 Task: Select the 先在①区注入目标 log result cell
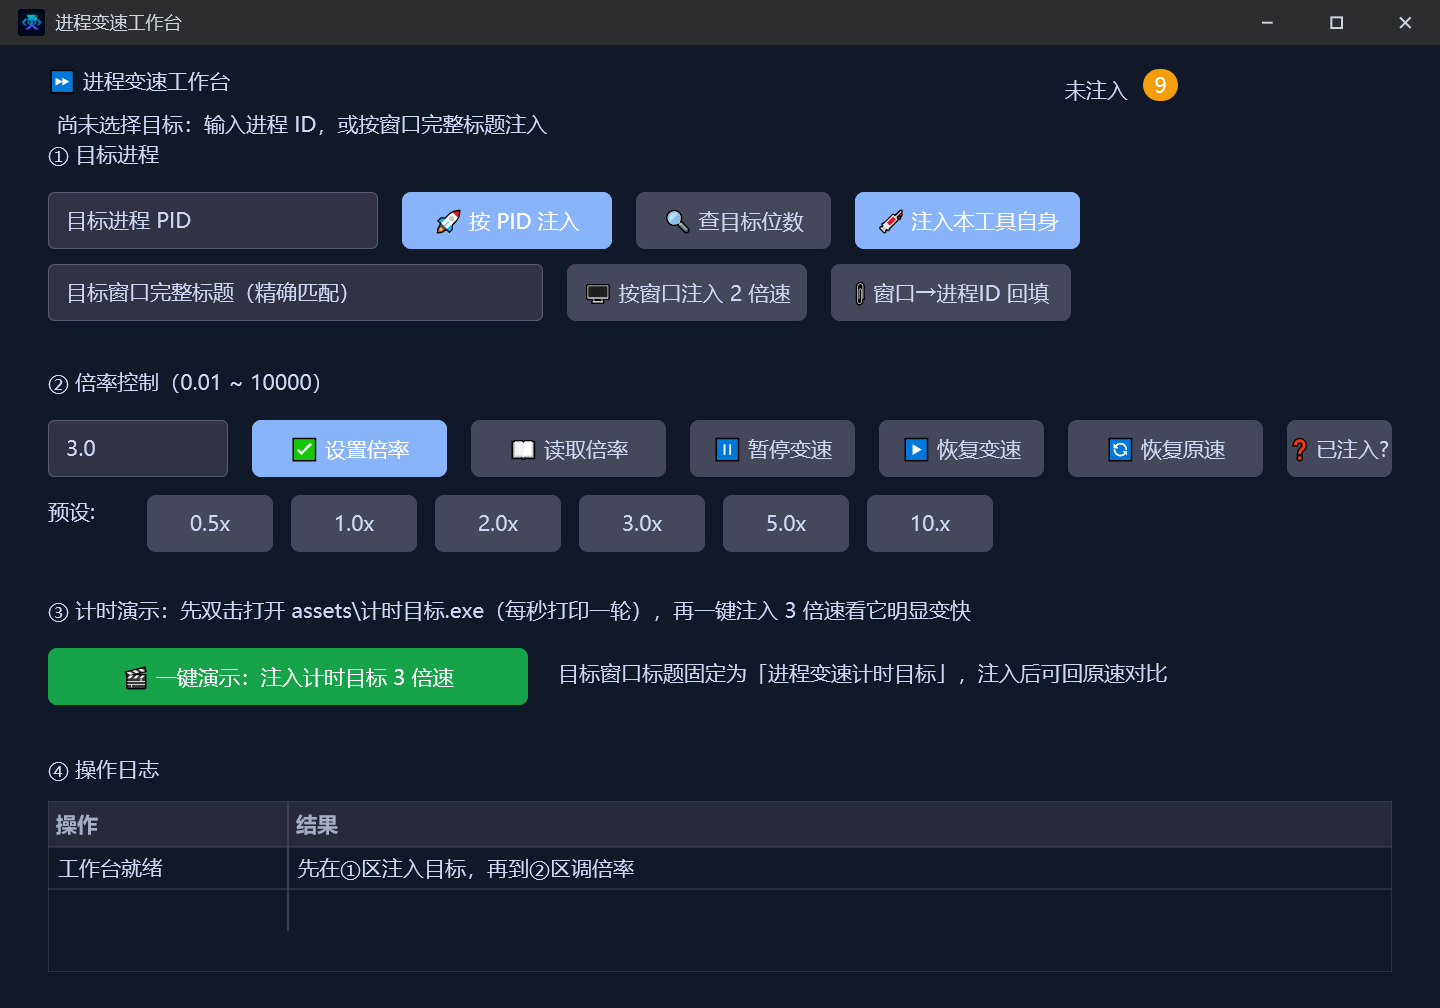[839, 868]
